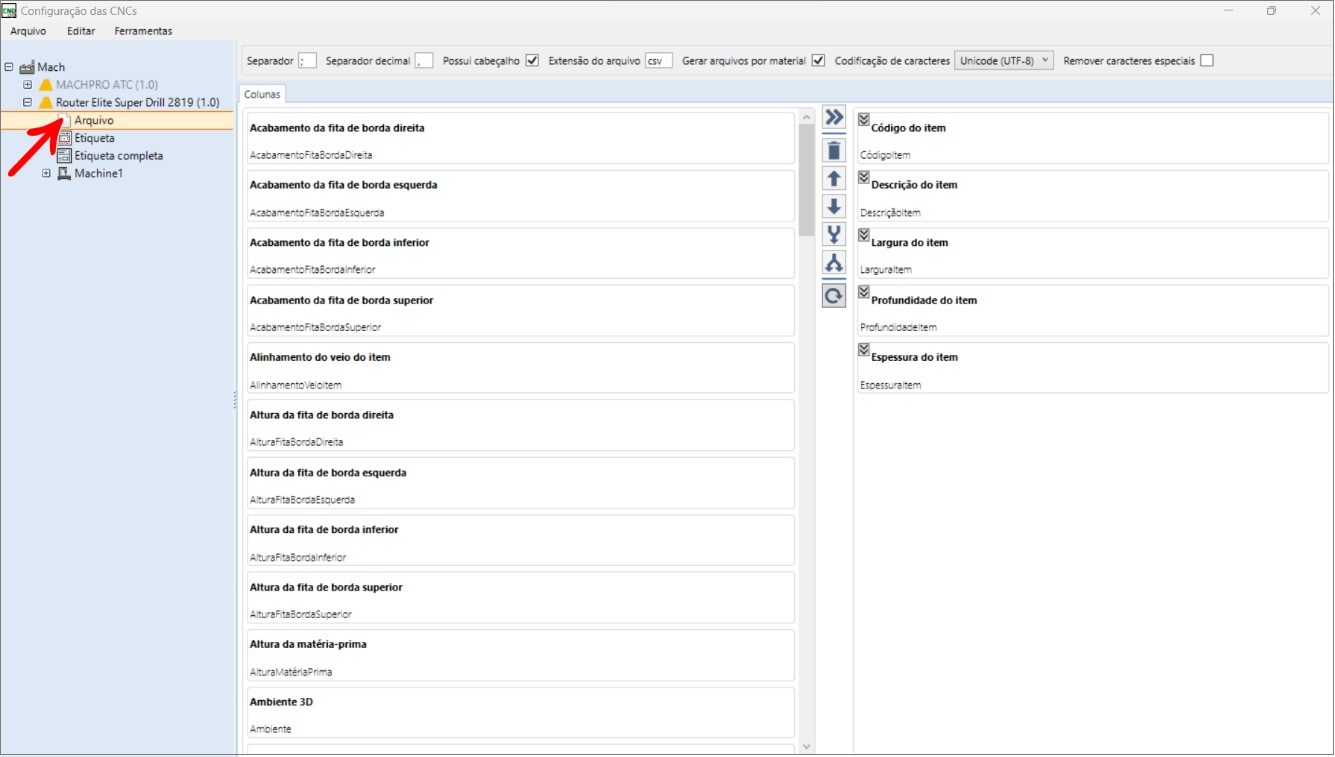Open the Editar menu

81,31
